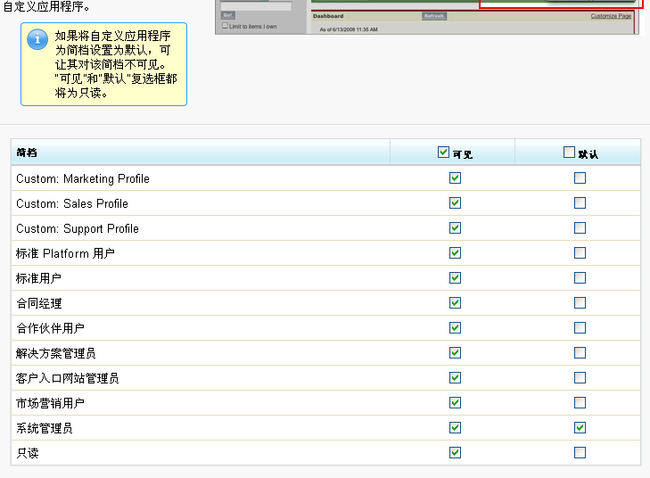650x478 pixels.
Task: Check 默认 for 合同经理
Action: coord(580,303)
